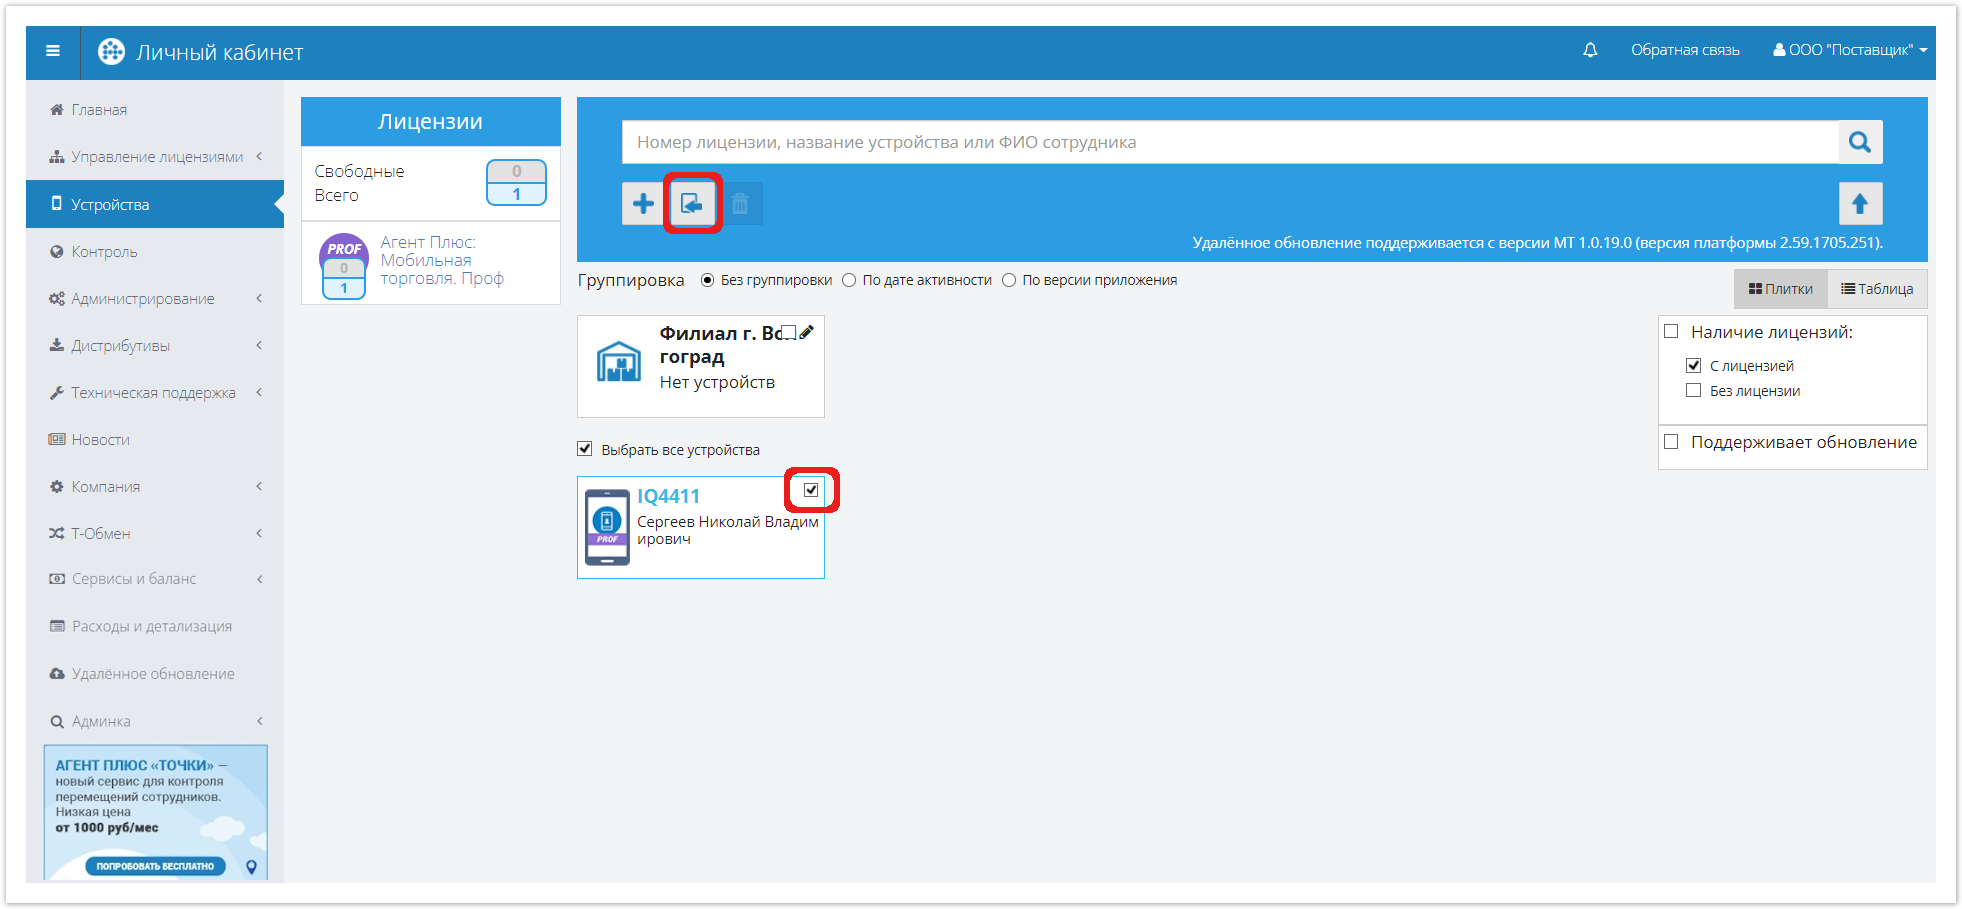
Task: Toggle 'Выбрать все устройства' checkbox
Action: pos(585,449)
